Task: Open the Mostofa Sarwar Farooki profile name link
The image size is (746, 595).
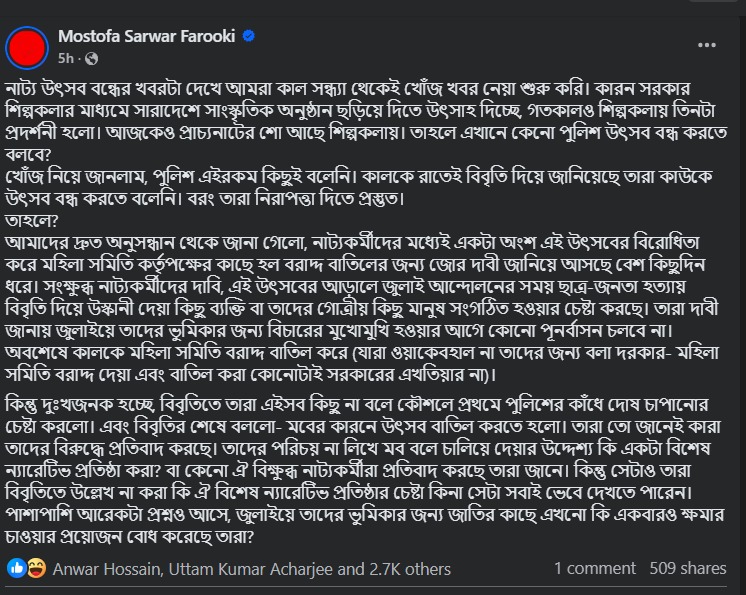Action: pos(147,36)
